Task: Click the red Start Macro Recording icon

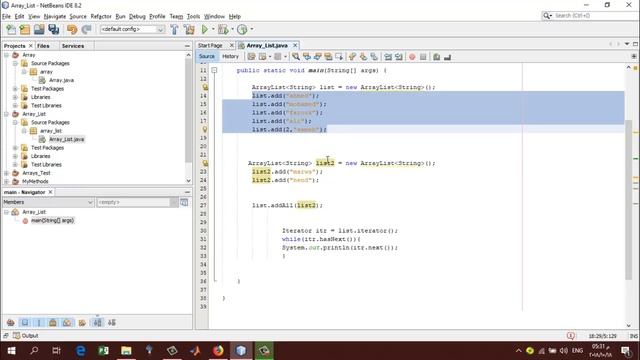Action: [x=412, y=57]
